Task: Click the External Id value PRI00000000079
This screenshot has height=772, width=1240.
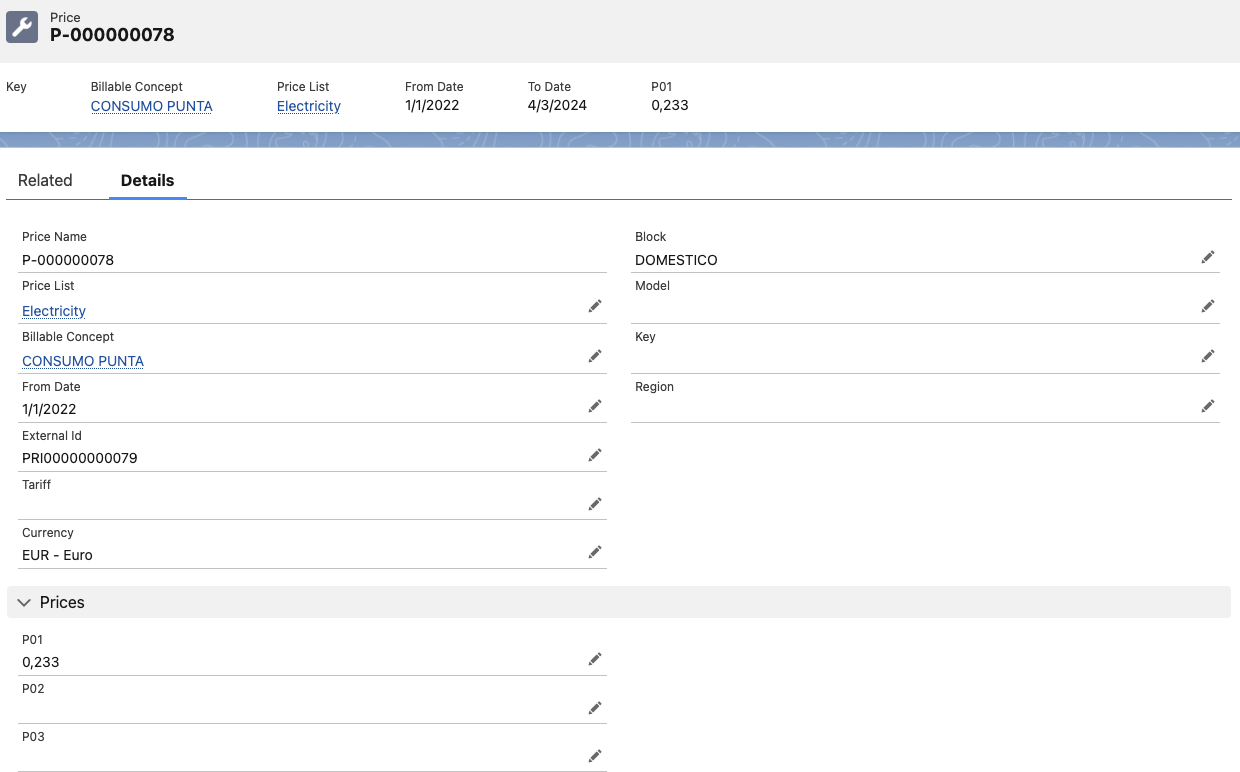Action: click(x=80, y=458)
